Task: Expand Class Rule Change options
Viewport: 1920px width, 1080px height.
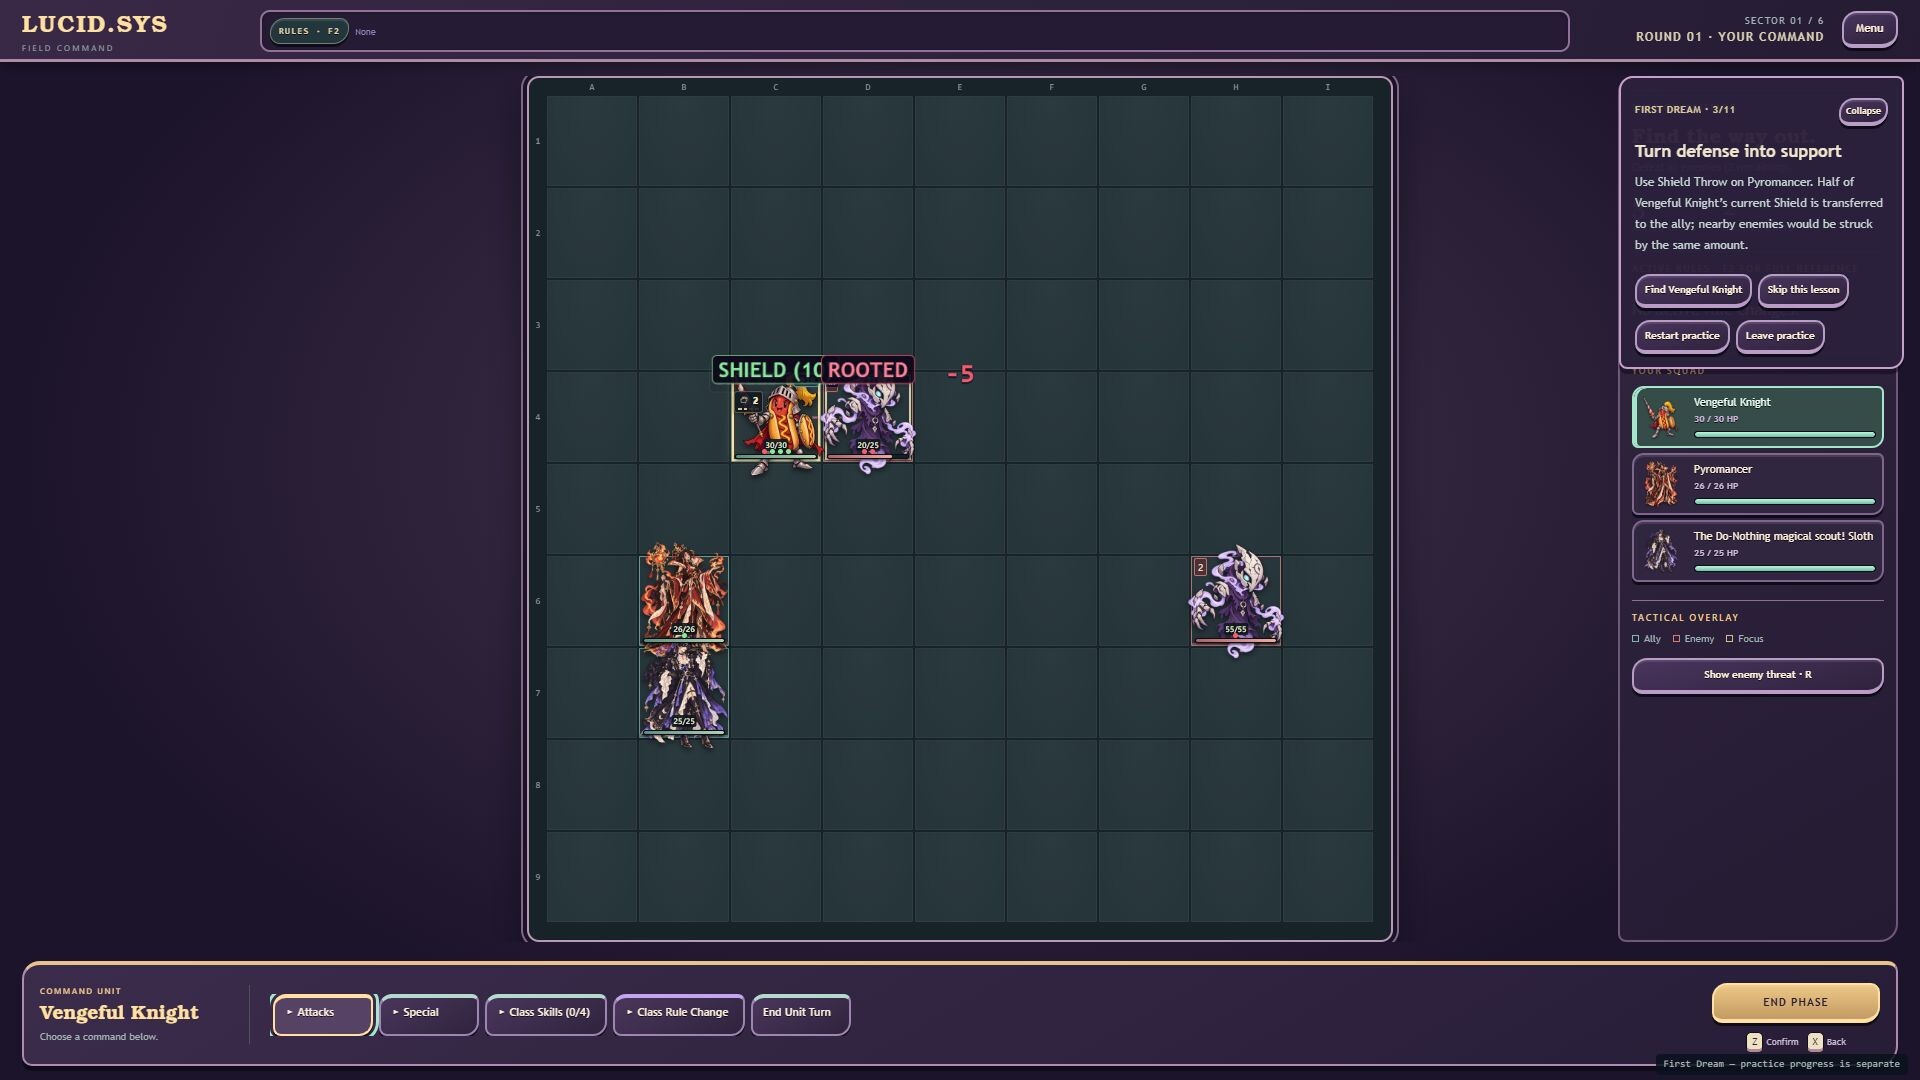Action: (678, 1014)
